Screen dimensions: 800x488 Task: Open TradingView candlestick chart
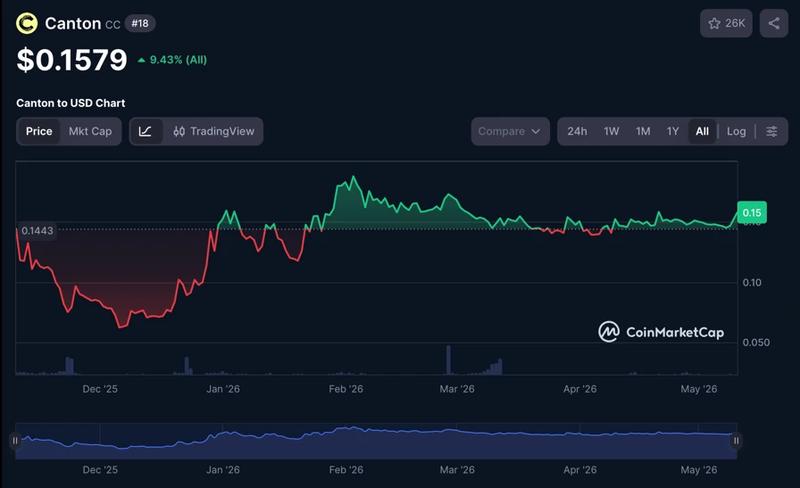(x=213, y=132)
